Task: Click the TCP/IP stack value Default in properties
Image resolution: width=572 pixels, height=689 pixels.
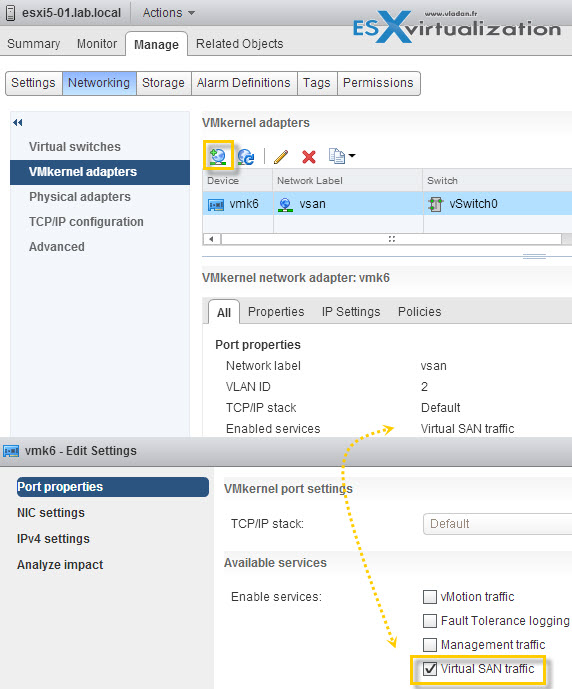Action: (441, 408)
